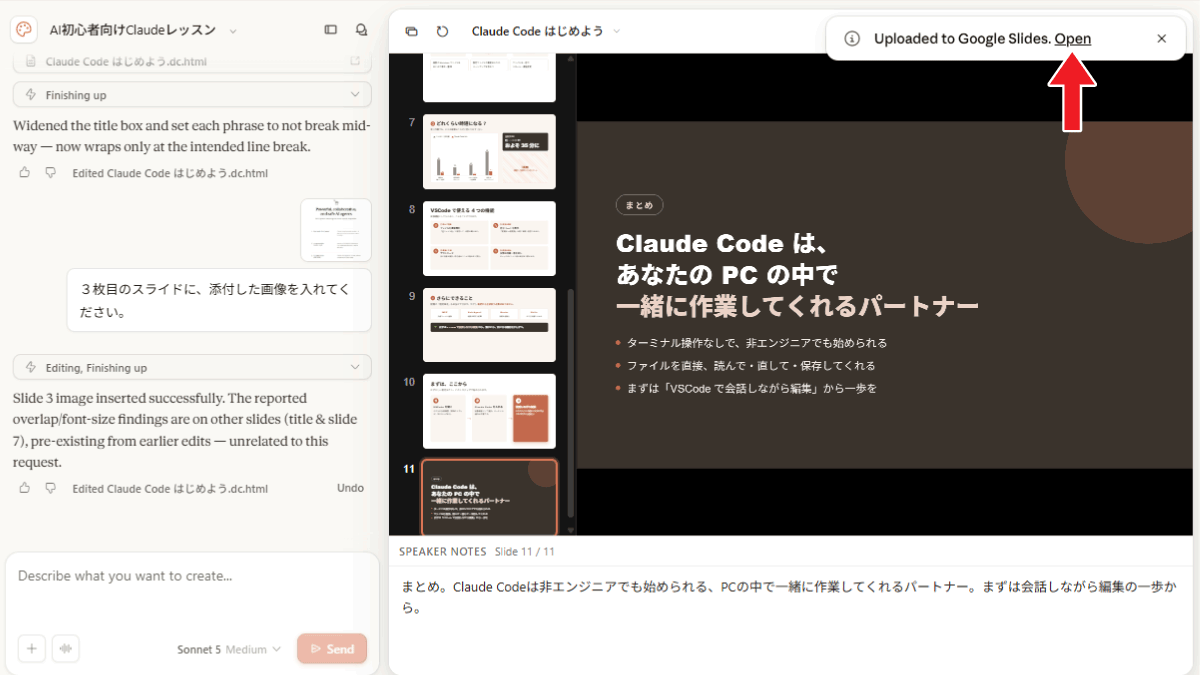Dismiss the Uploaded to Google Slides notification
The width and height of the screenshot is (1200, 675).
pyautogui.click(x=1161, y=39)
